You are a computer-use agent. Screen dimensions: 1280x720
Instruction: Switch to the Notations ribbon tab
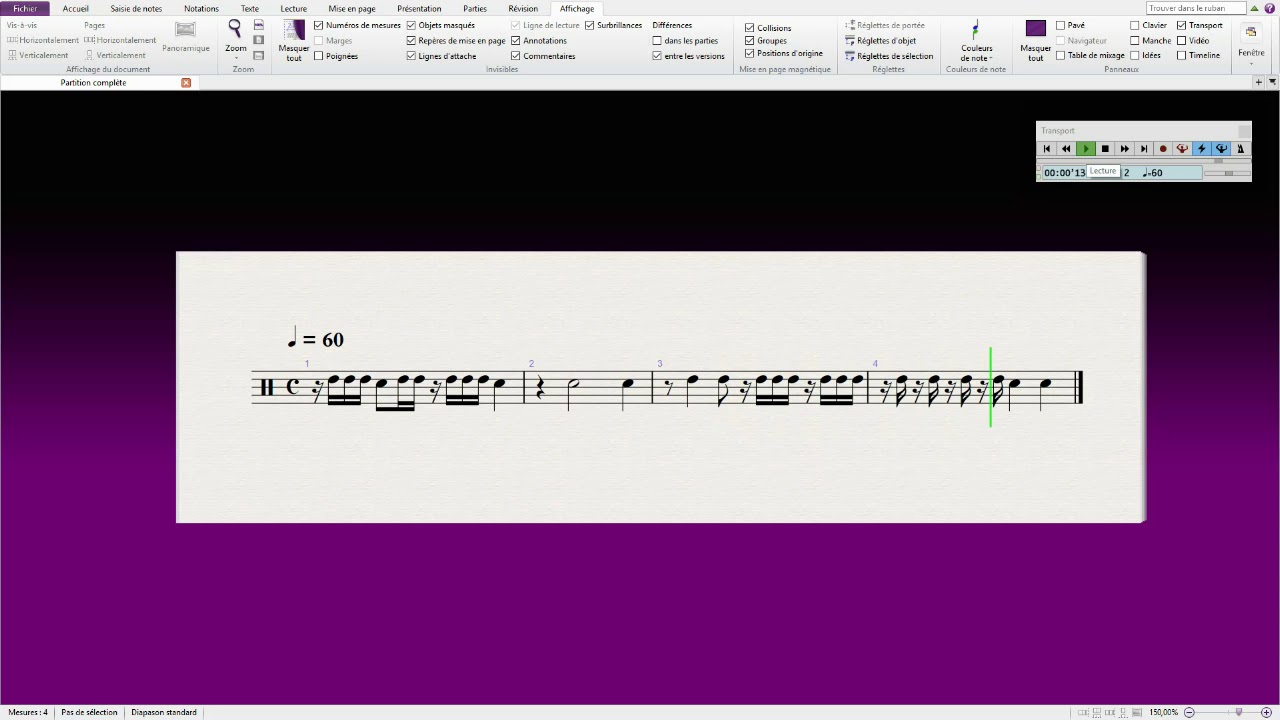coord(201,8)
